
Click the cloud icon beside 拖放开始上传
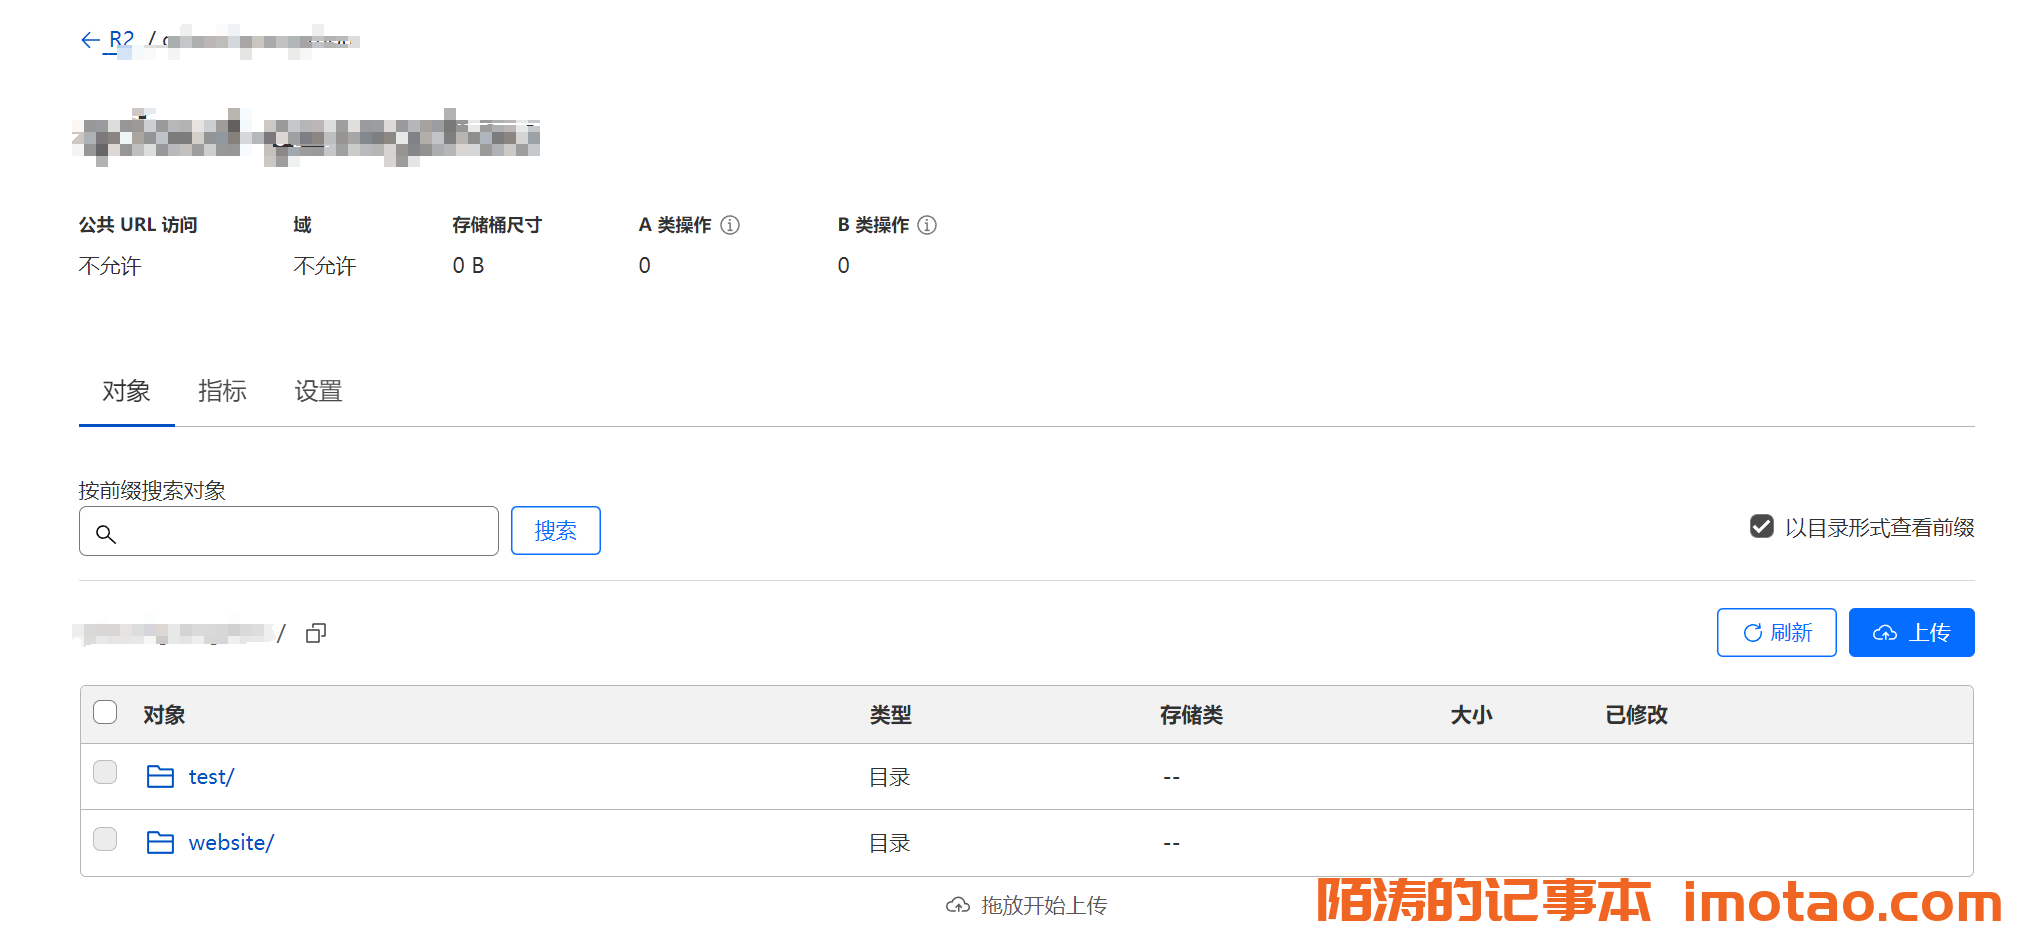pos(957,906)
